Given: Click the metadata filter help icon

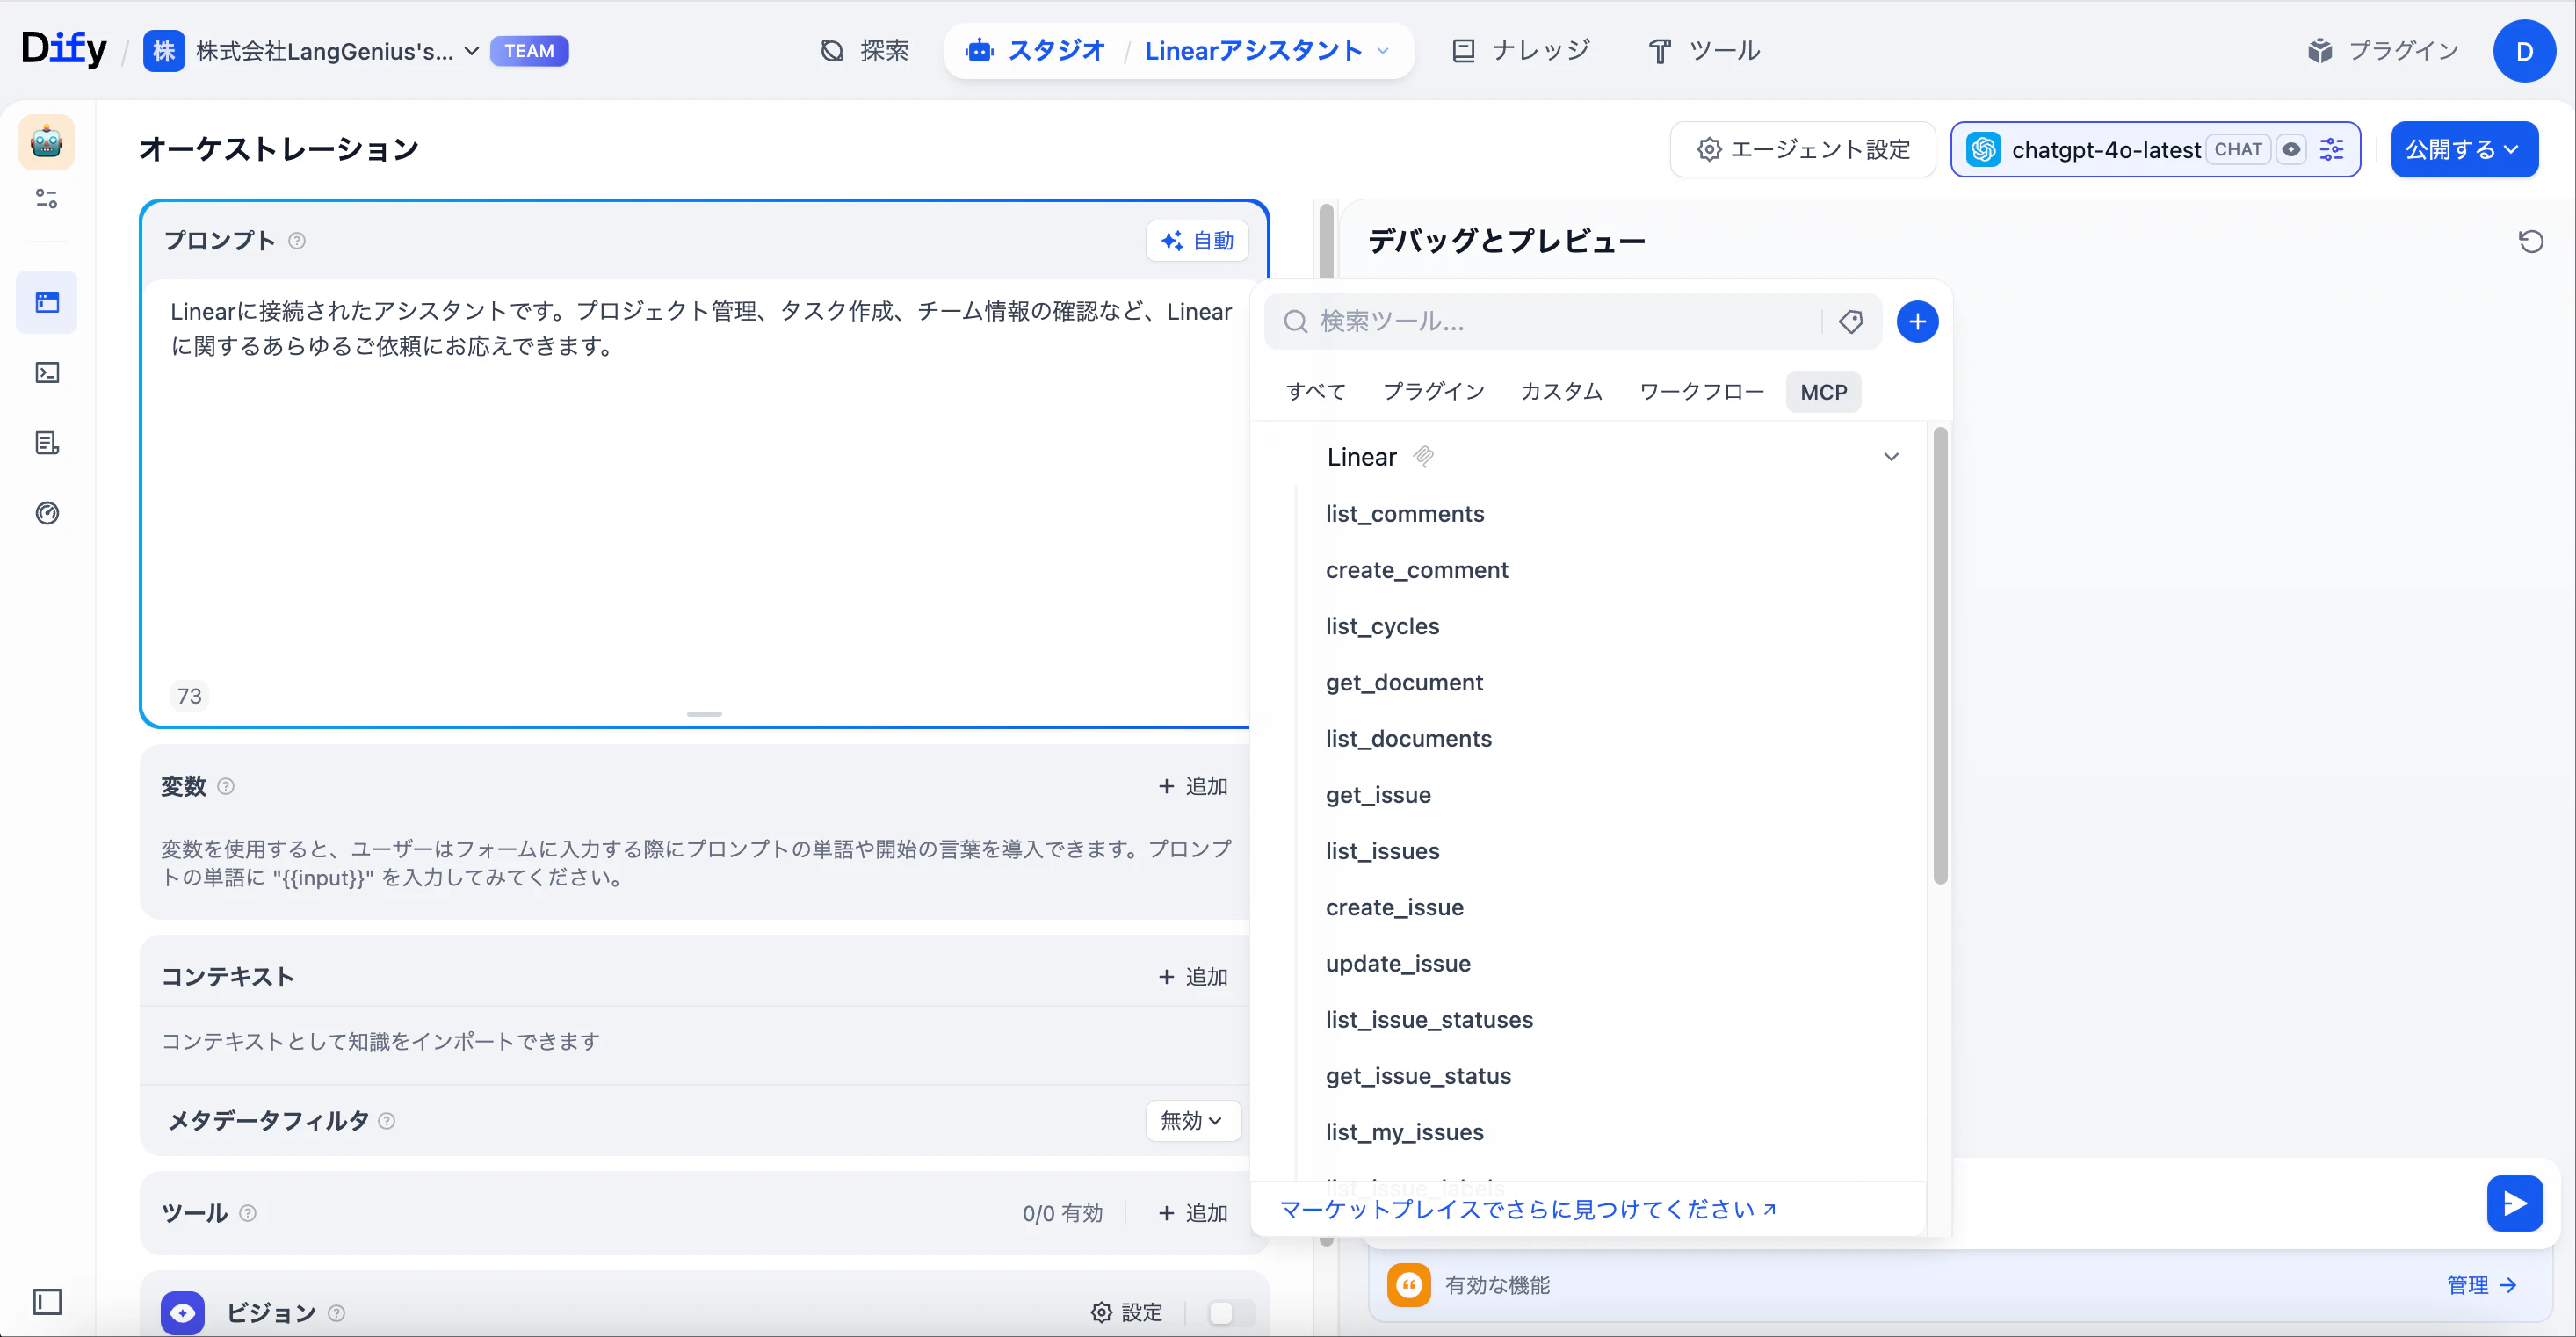Looking at the screenshot, I should click(387, 1121).
